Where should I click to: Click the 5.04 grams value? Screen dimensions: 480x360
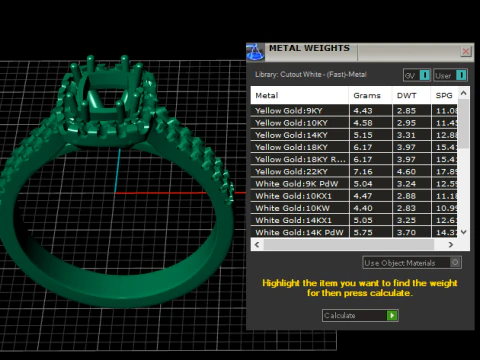point(363,184)
